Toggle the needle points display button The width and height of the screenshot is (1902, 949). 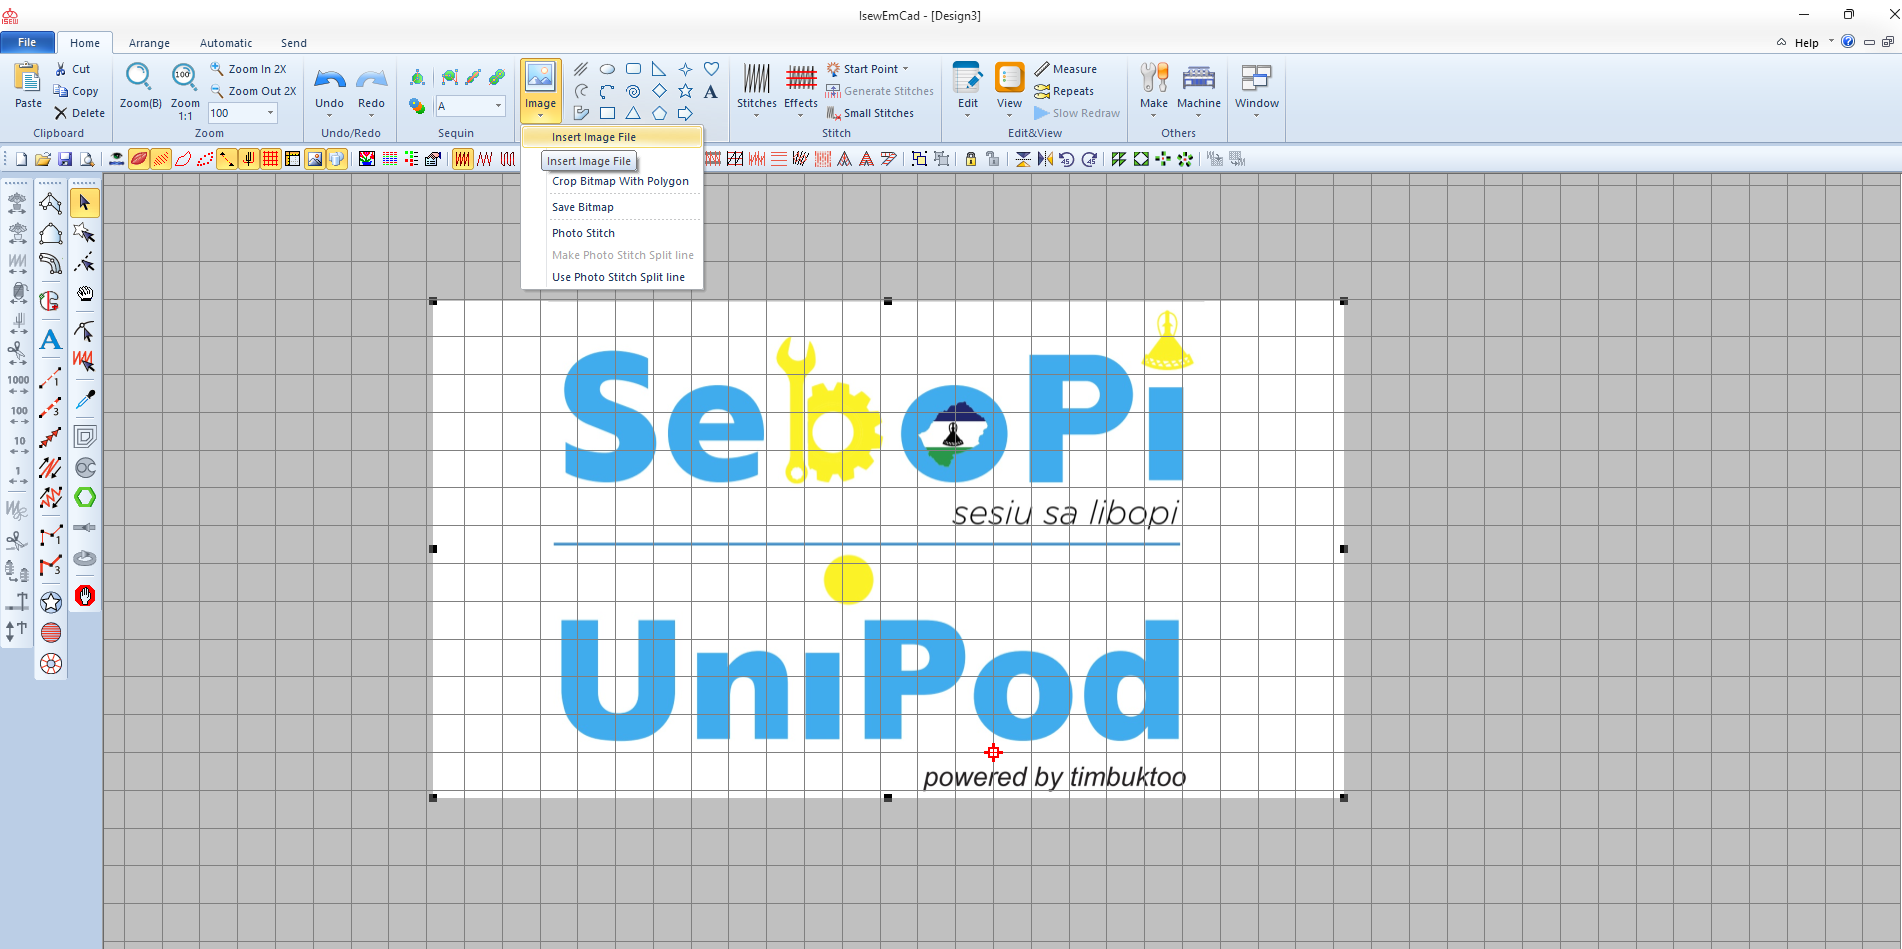click(x=249, y=159)
